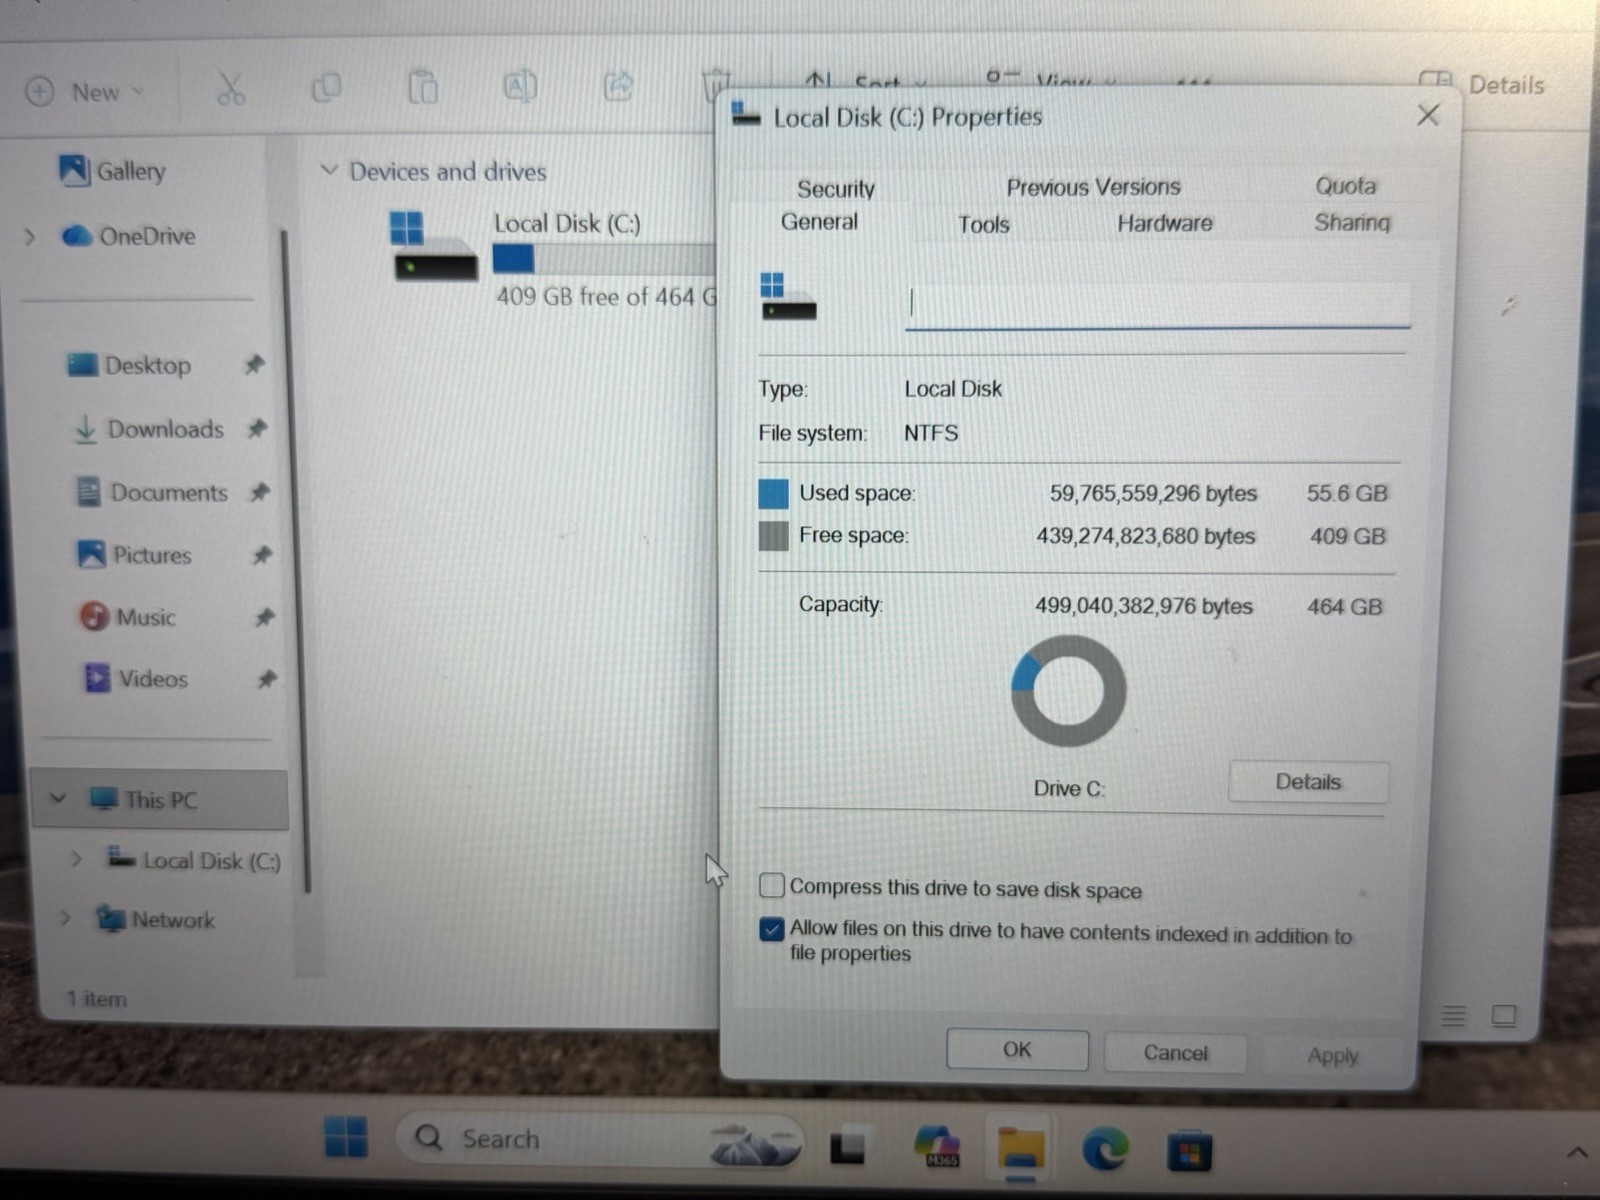Open Videos quick access folder
This screenshot has height=1200, width=1600.
pyautogui.click(x=136, y=679)
